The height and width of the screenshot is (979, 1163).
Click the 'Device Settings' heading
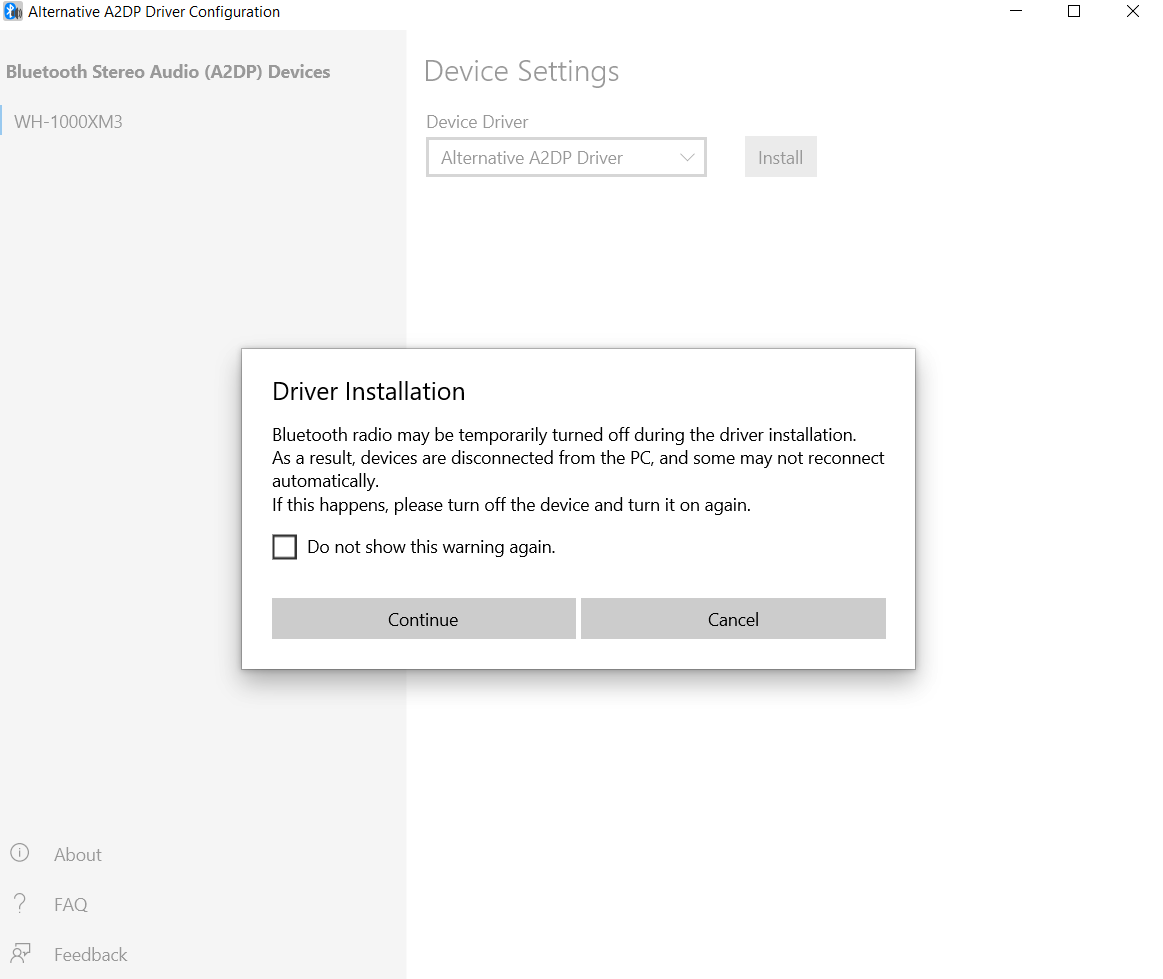[521, 71]
